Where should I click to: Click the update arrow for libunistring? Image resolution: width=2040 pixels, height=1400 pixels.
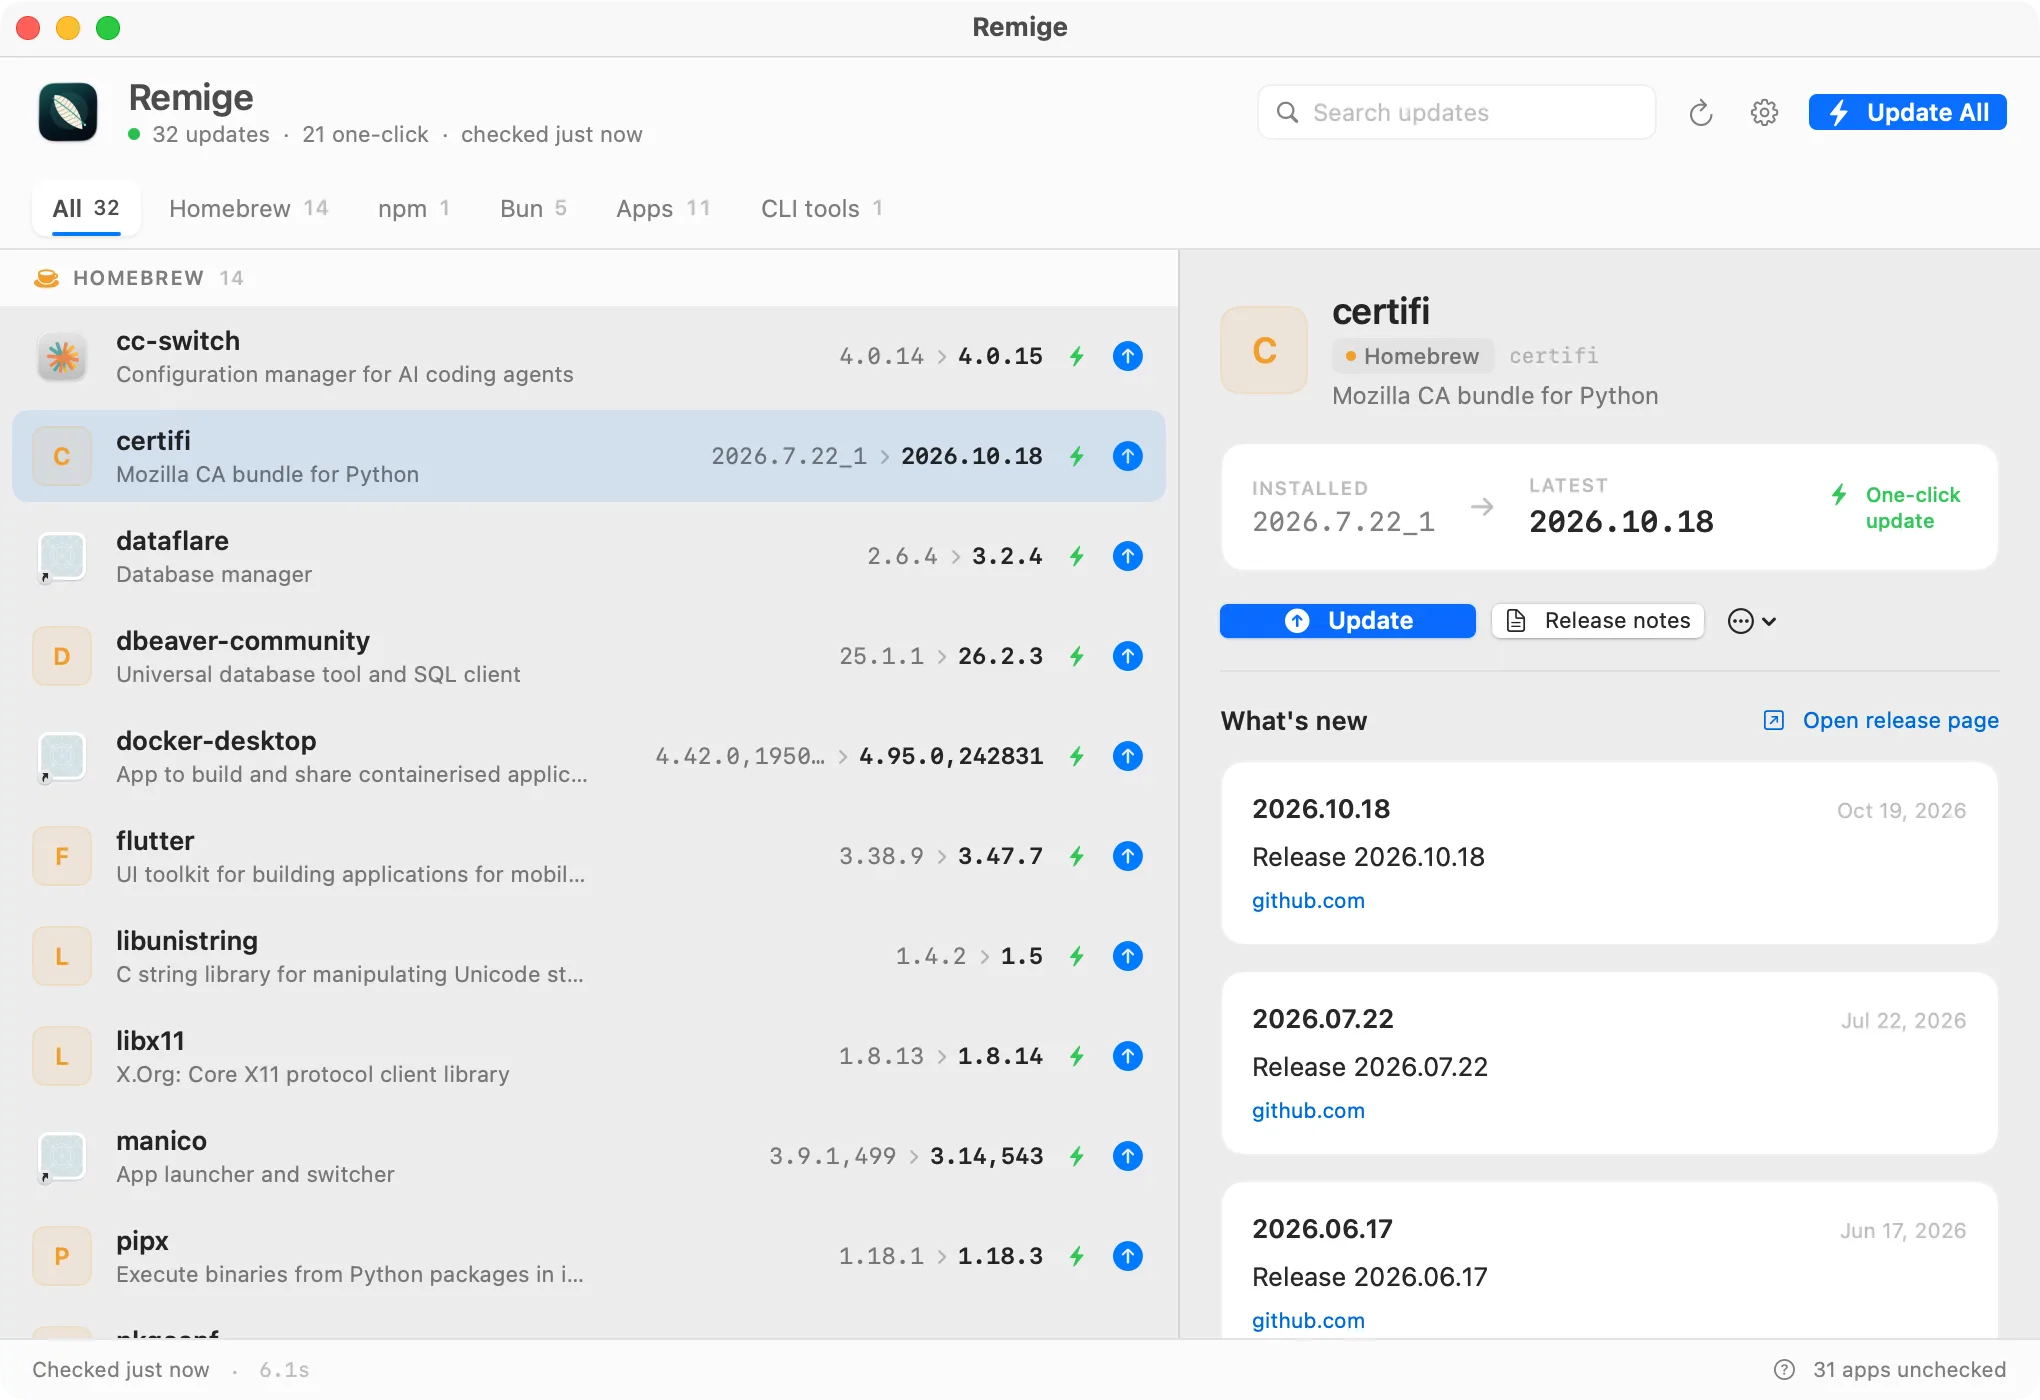point(1127,956)
